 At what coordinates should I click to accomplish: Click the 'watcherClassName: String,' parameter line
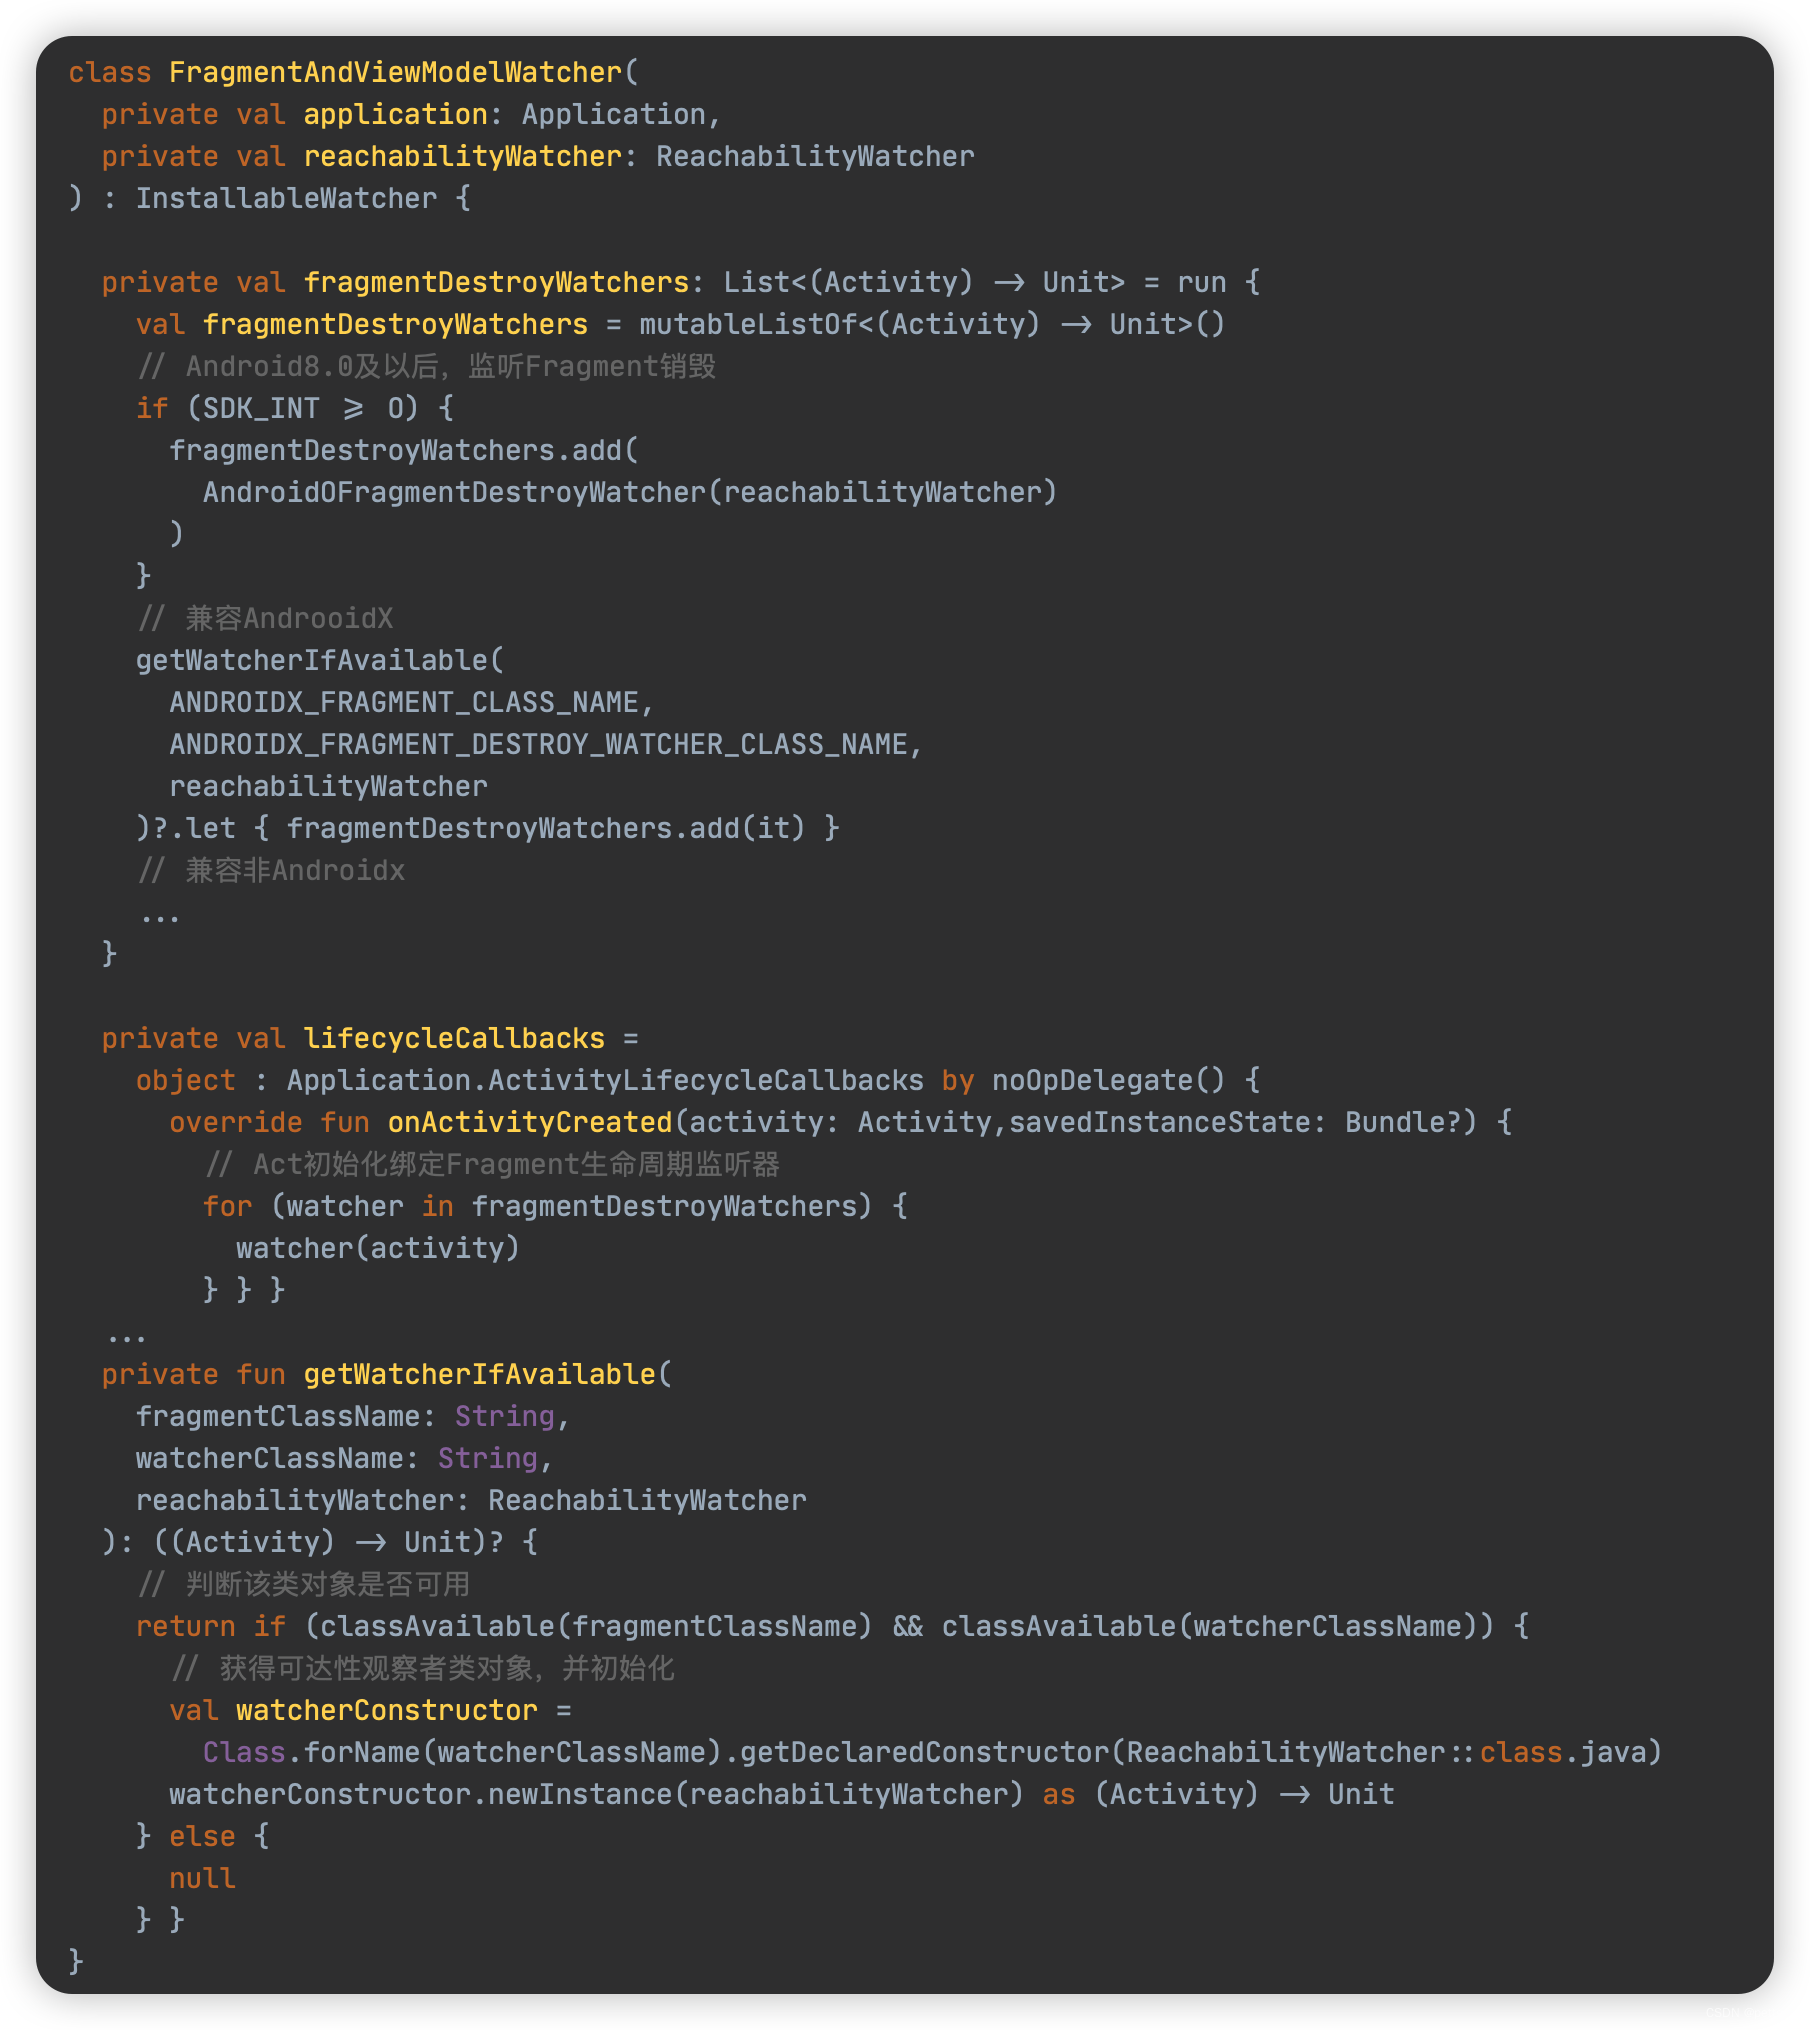[x=345, y=1459]
